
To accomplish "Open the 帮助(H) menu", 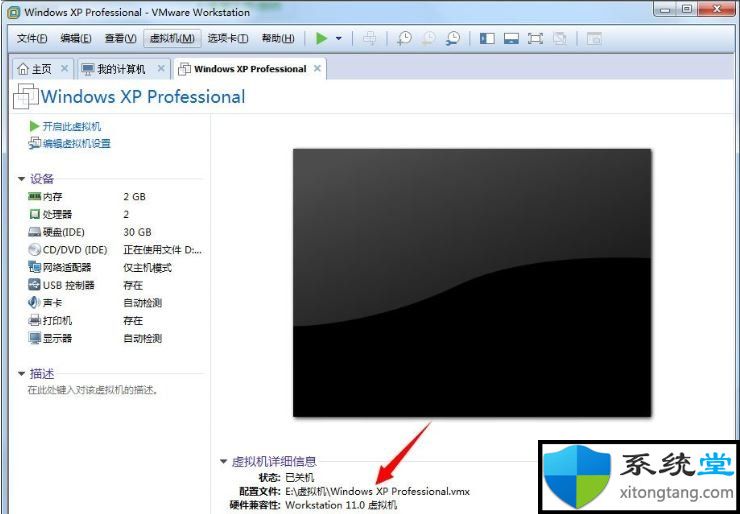I will (x=278, y=39).
